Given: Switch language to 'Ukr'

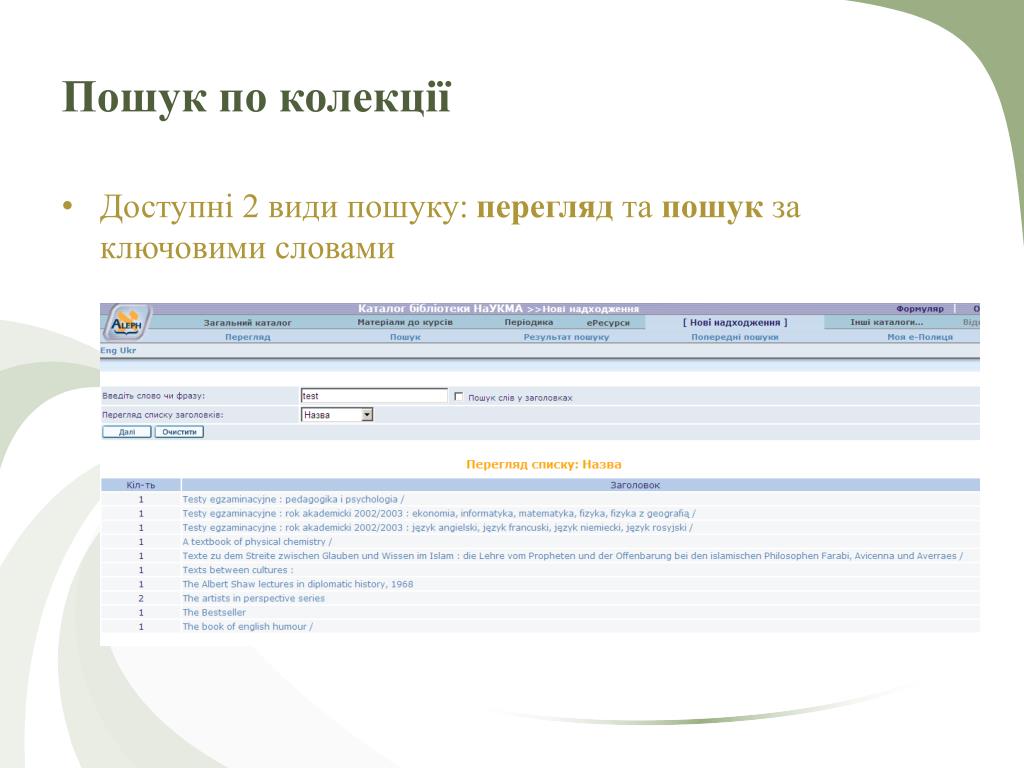Looking at the screenshot, I should tap(128, 351).
